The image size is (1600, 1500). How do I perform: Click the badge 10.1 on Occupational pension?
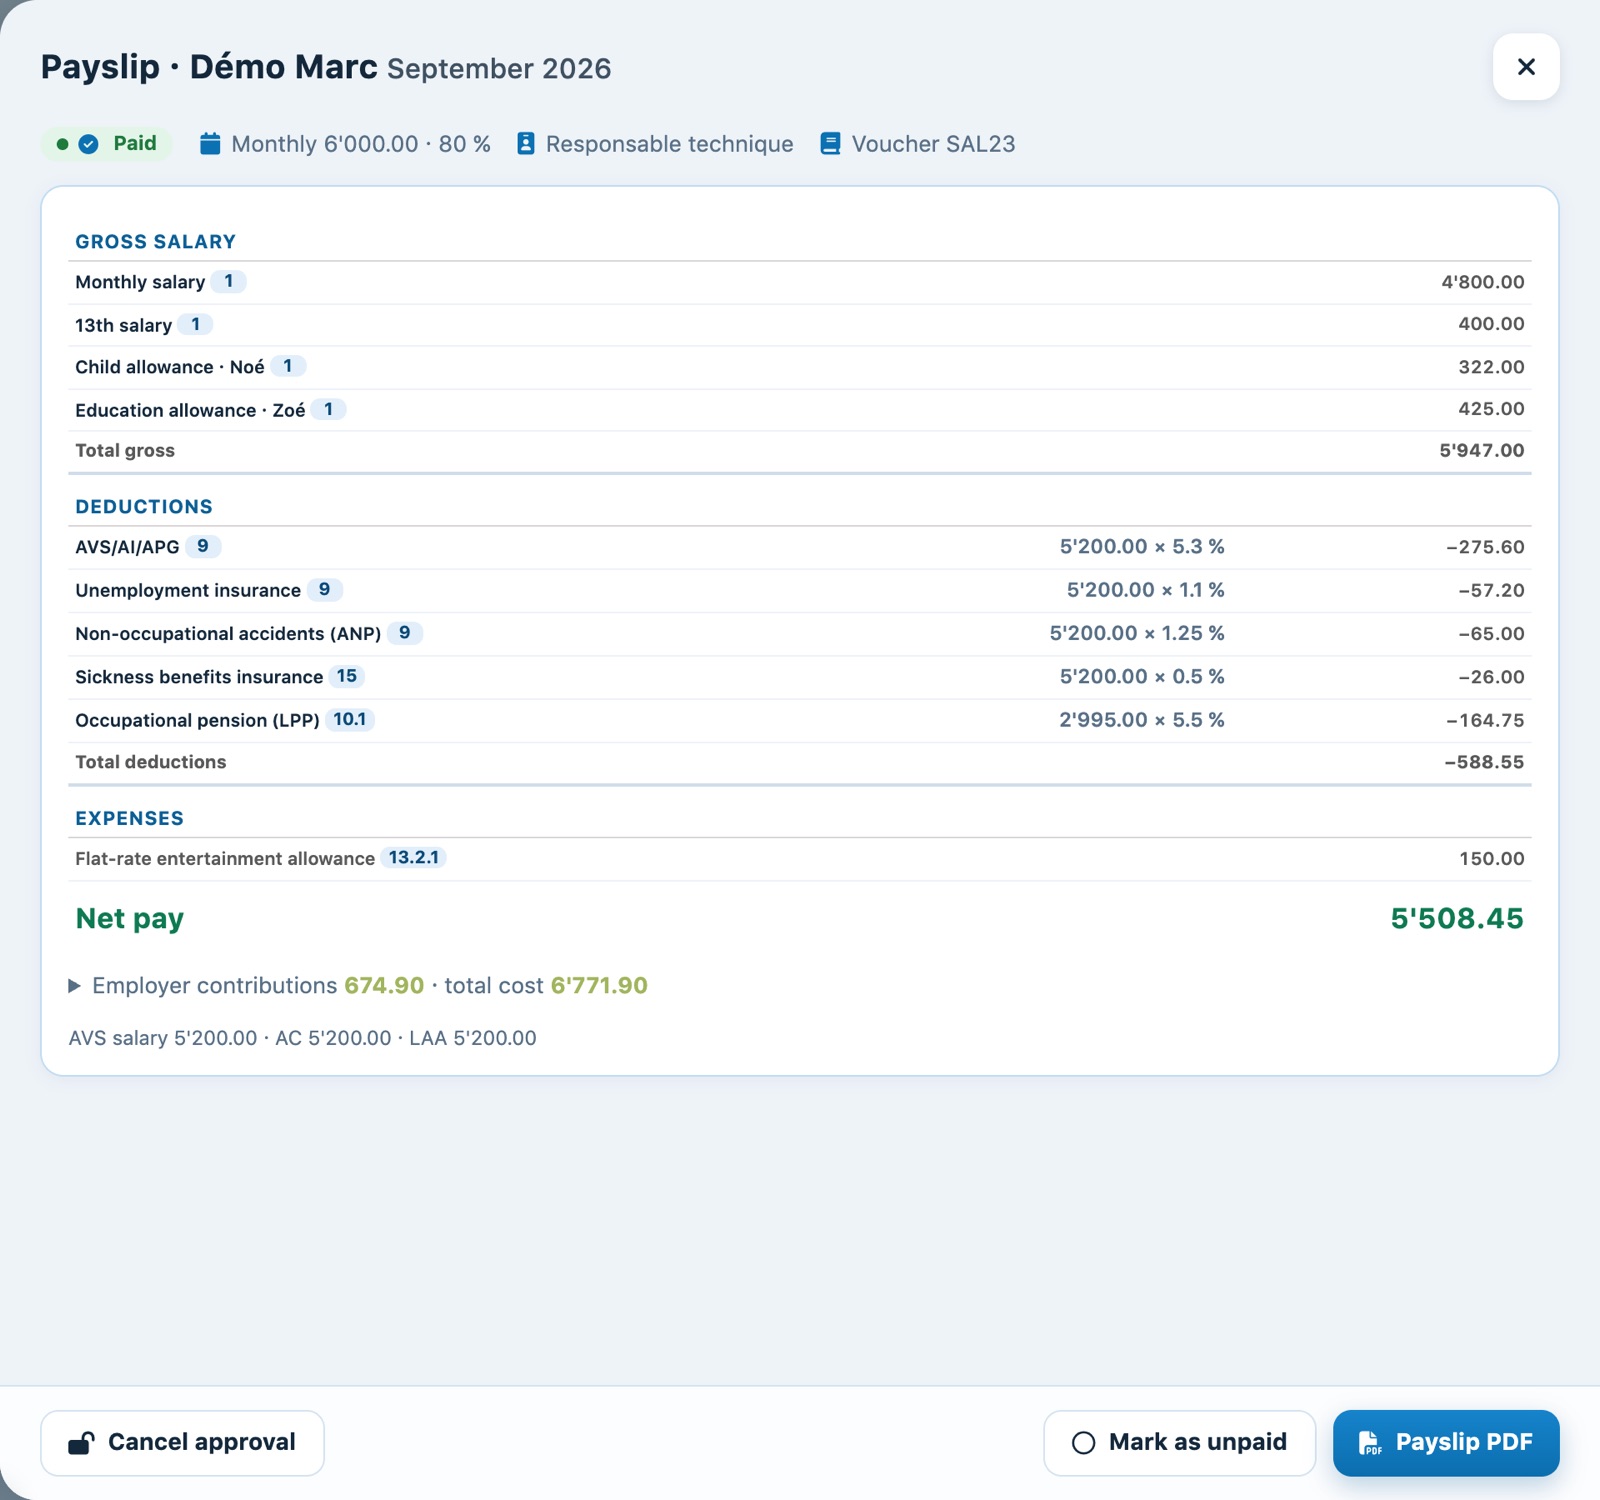350,719
